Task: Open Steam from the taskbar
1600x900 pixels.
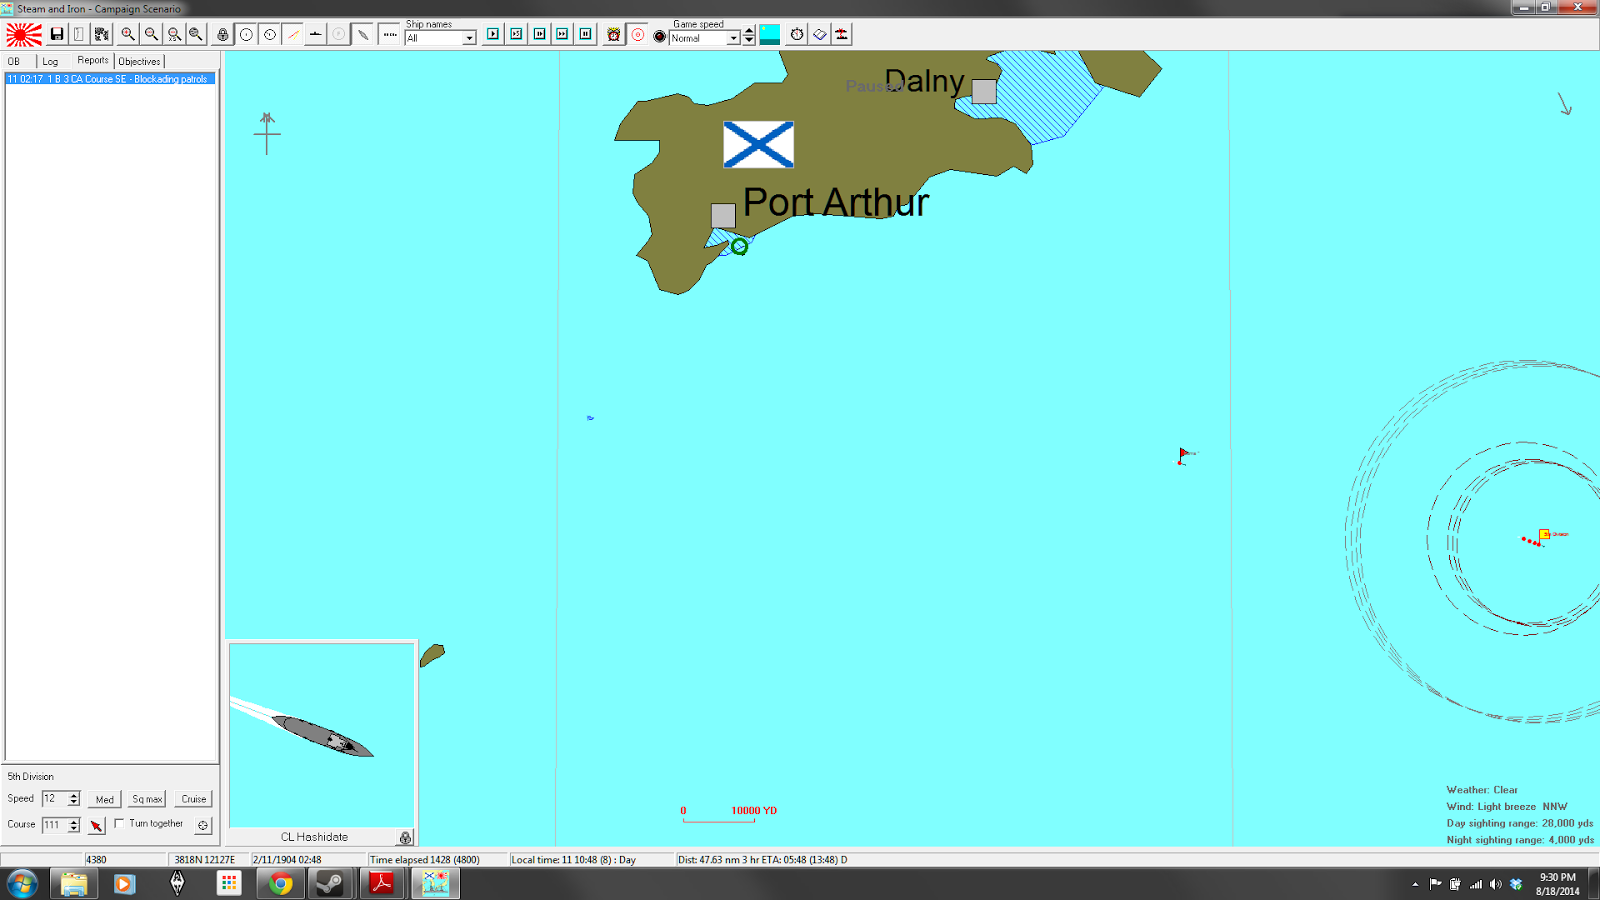Action: pyautogui.click(x=330, y=884)
